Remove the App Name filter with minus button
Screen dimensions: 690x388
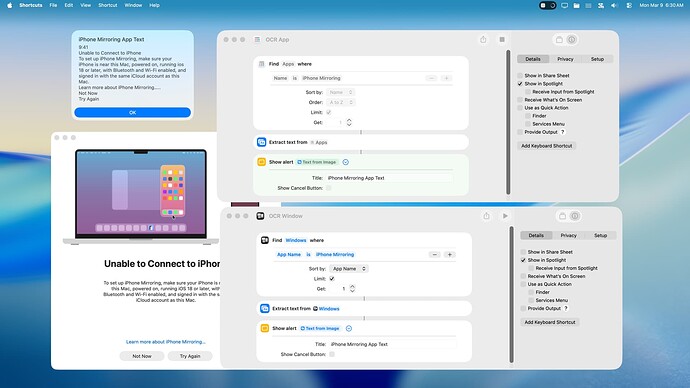[434, 255]
